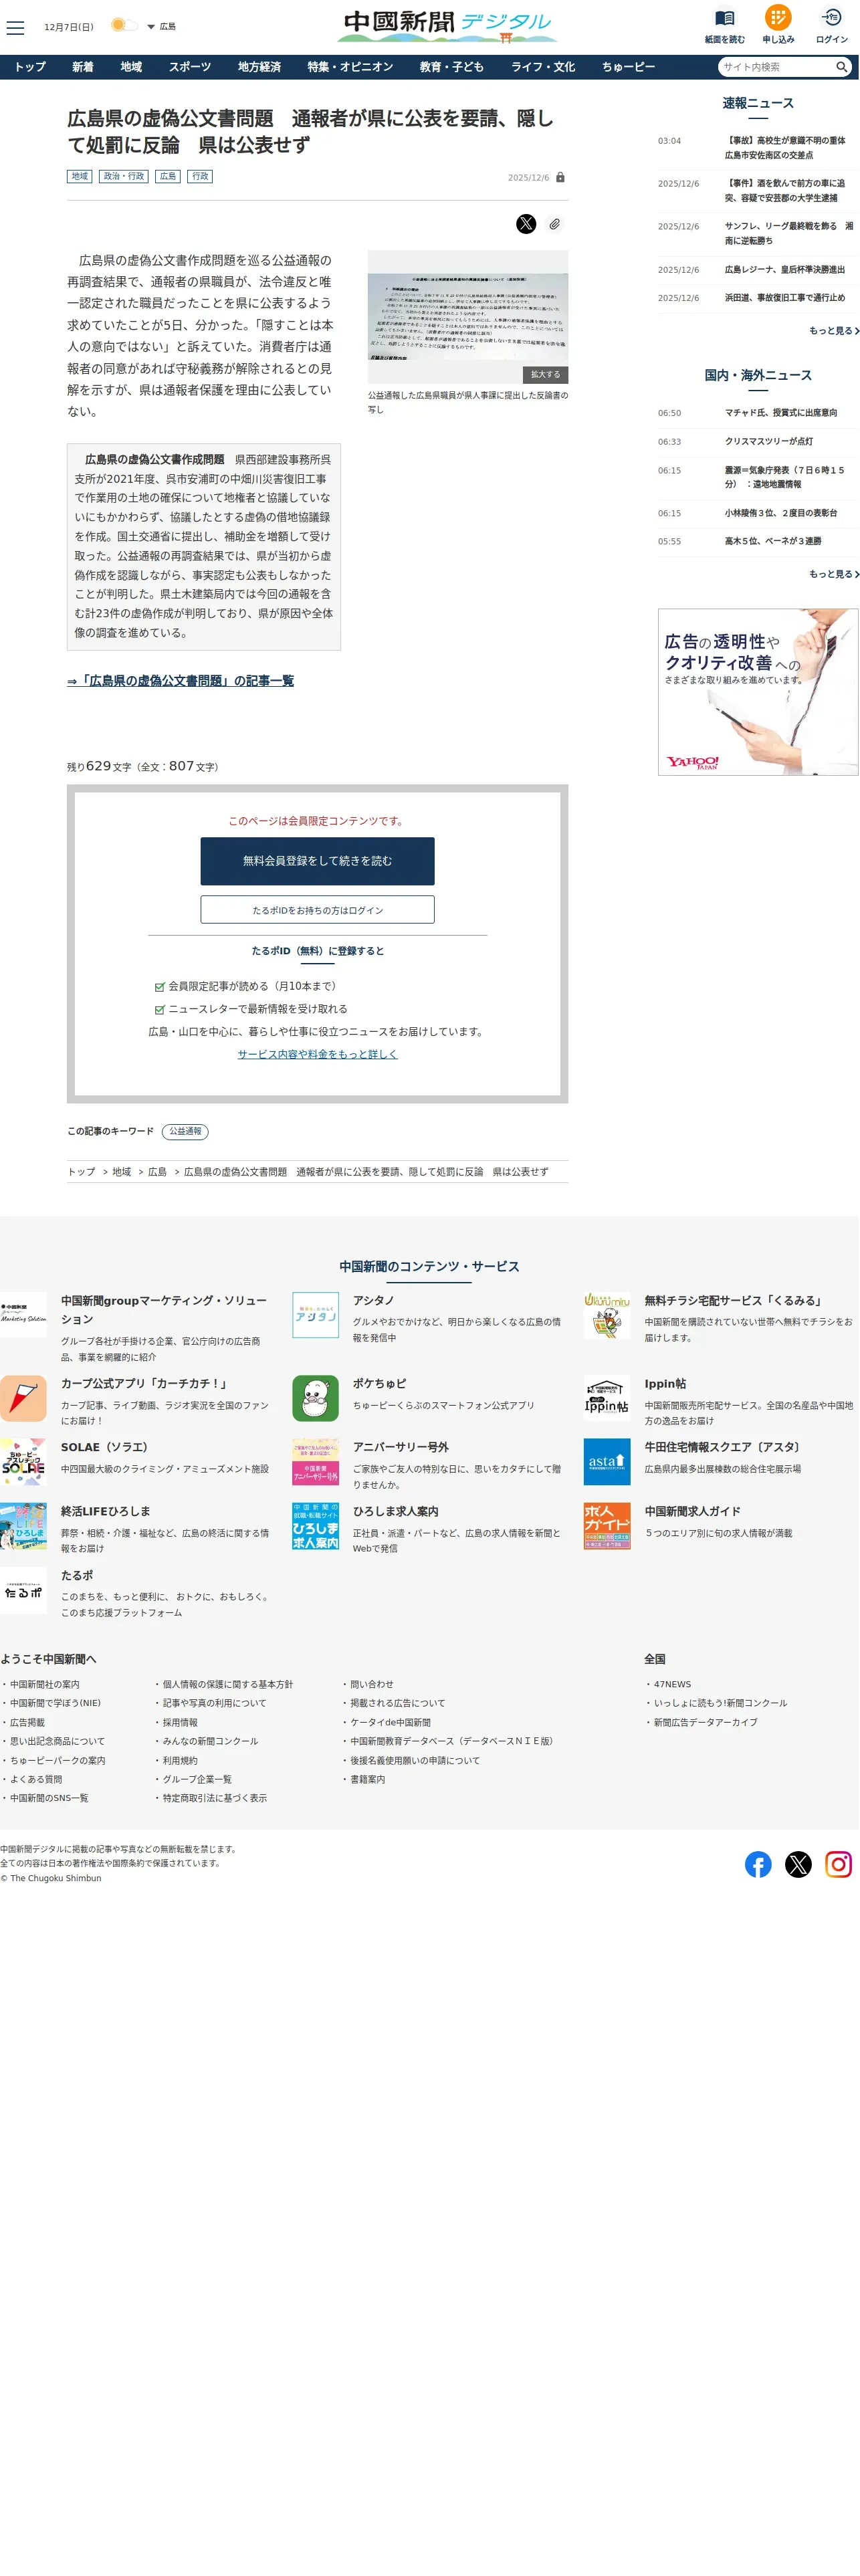This screenshot has width=860, height=2576.
Task: Open the asta 住宅情報 icon
Action: point(607,1463)
